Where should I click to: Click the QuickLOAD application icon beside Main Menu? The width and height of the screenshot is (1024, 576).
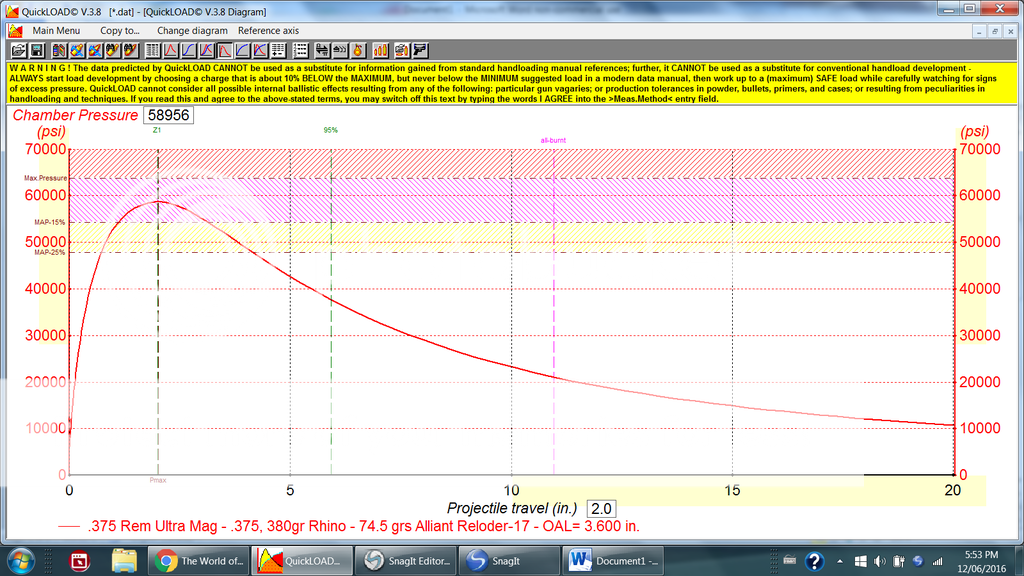(15, 31)
